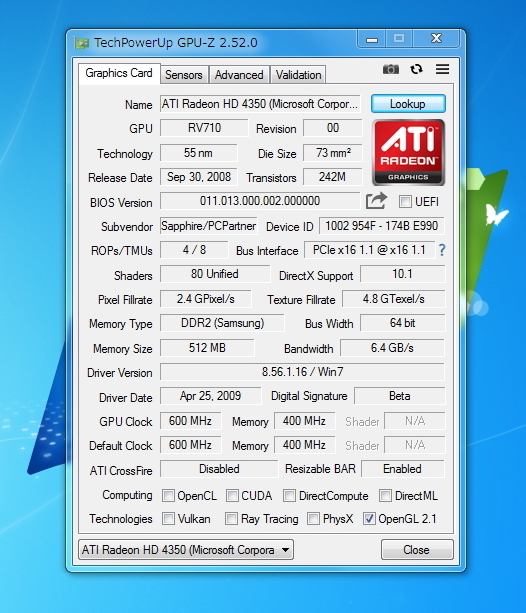Viewport: 526px width, 613px height.
Task: Click the Bus Width value 64 bit
Action: coord(402,323)
